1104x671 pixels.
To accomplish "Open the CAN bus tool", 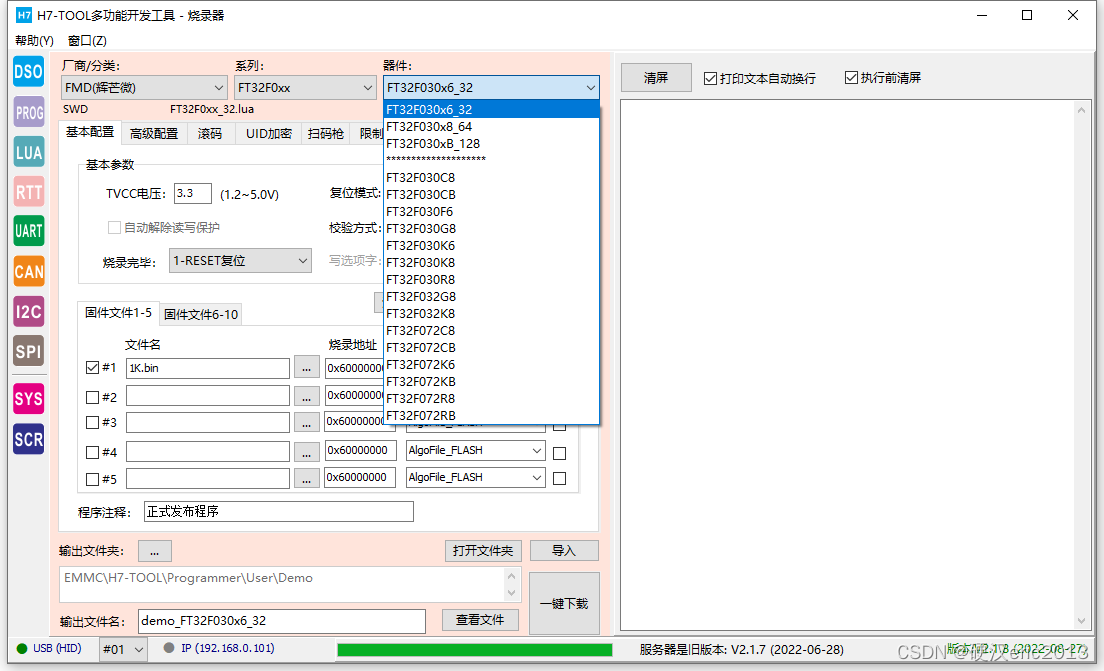I will coord(29,271).
